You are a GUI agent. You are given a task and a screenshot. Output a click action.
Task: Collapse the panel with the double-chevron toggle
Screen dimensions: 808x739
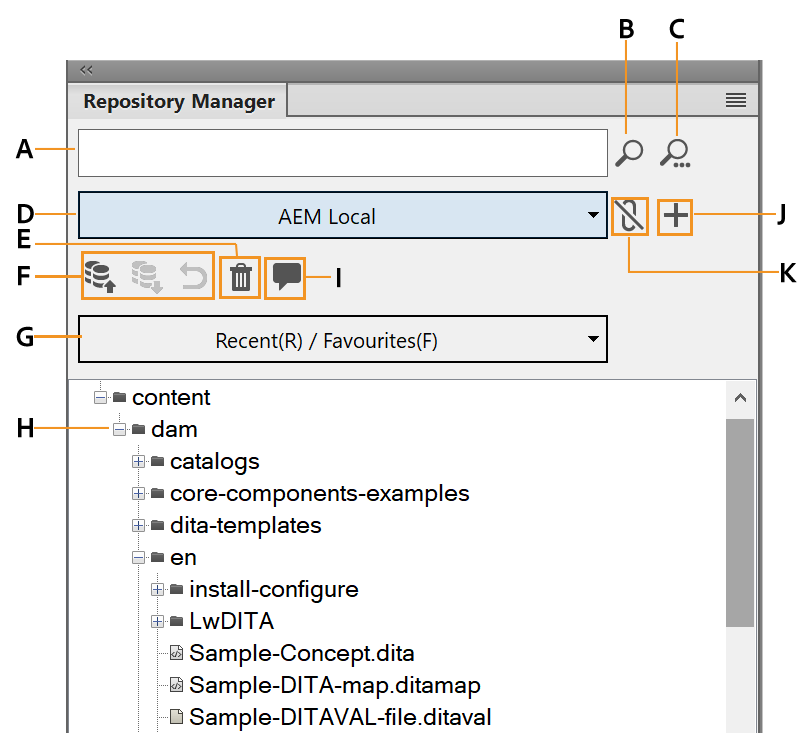86,70
